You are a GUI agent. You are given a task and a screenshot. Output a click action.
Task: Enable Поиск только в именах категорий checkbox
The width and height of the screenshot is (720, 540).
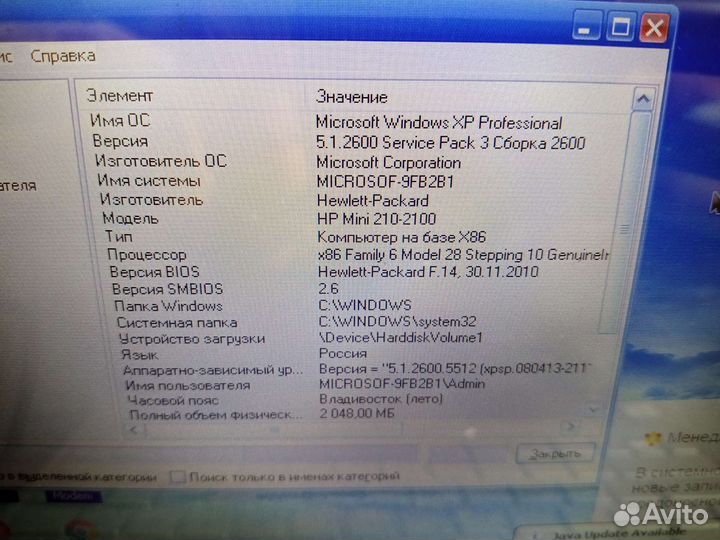178,477
